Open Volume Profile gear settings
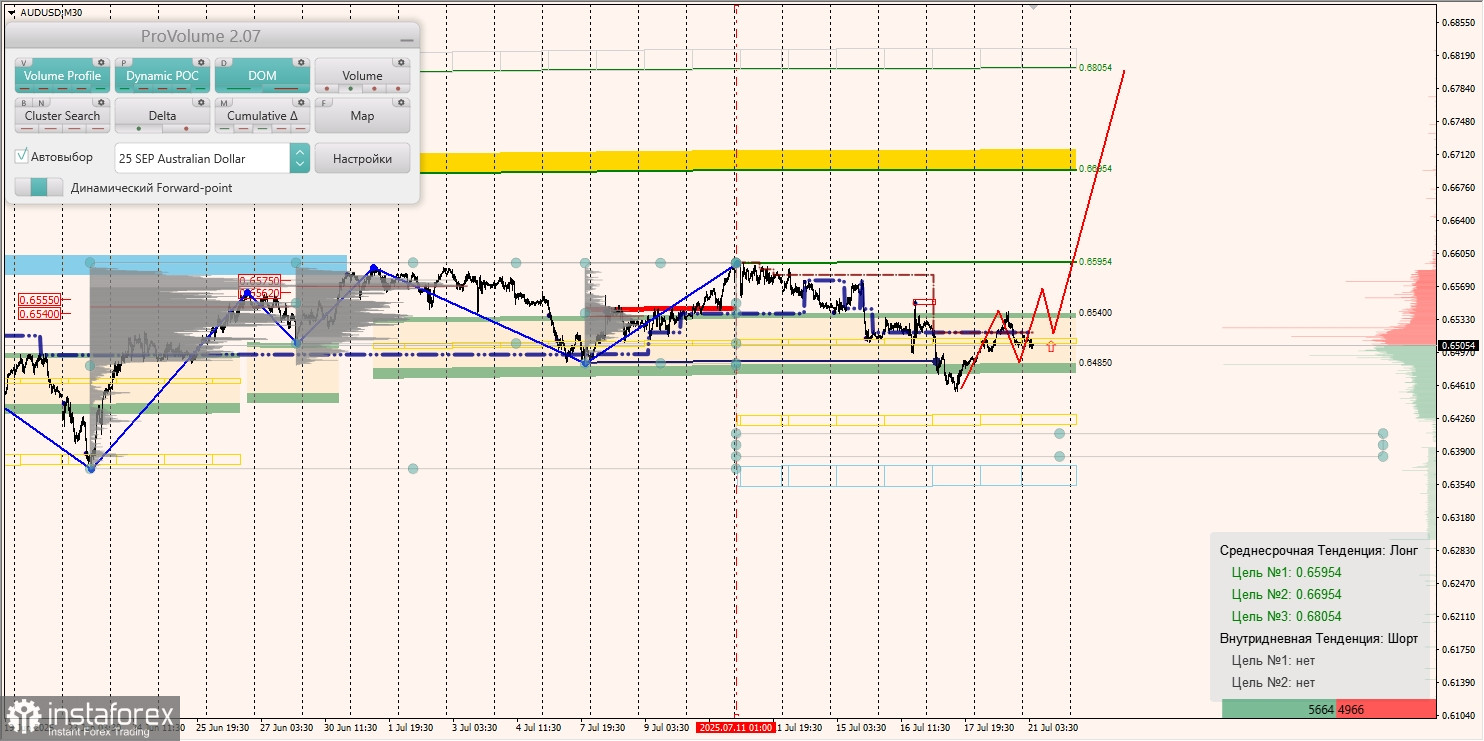1484x741 pixels. pyautogui.click(x=100, y=62)
